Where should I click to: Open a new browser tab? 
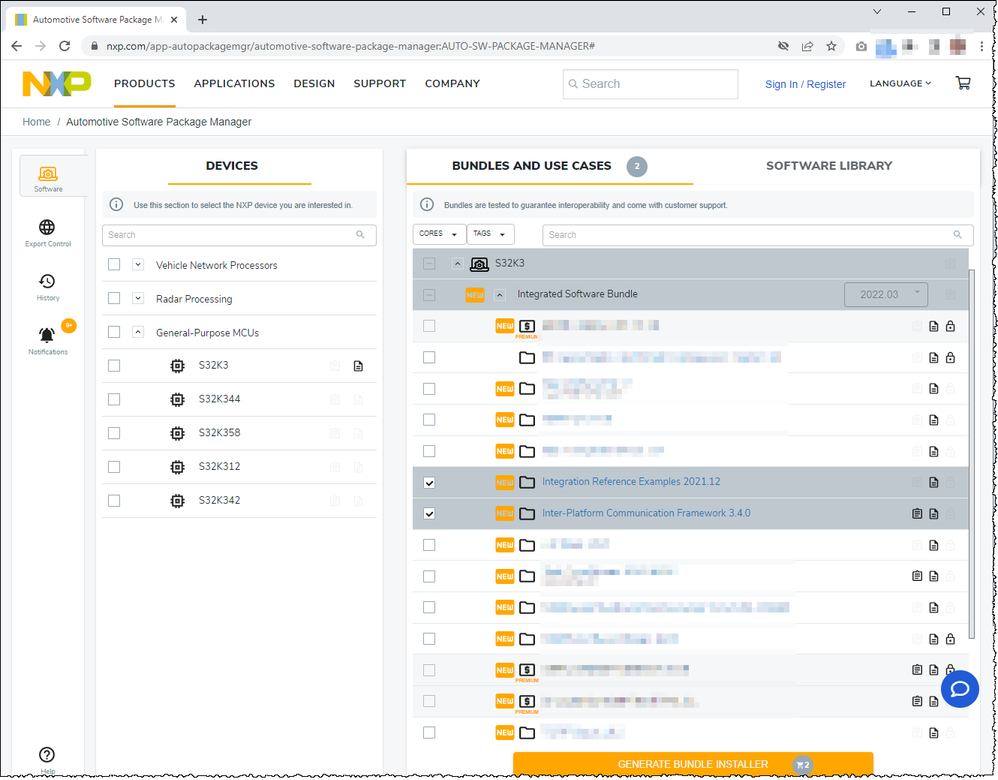202,20
